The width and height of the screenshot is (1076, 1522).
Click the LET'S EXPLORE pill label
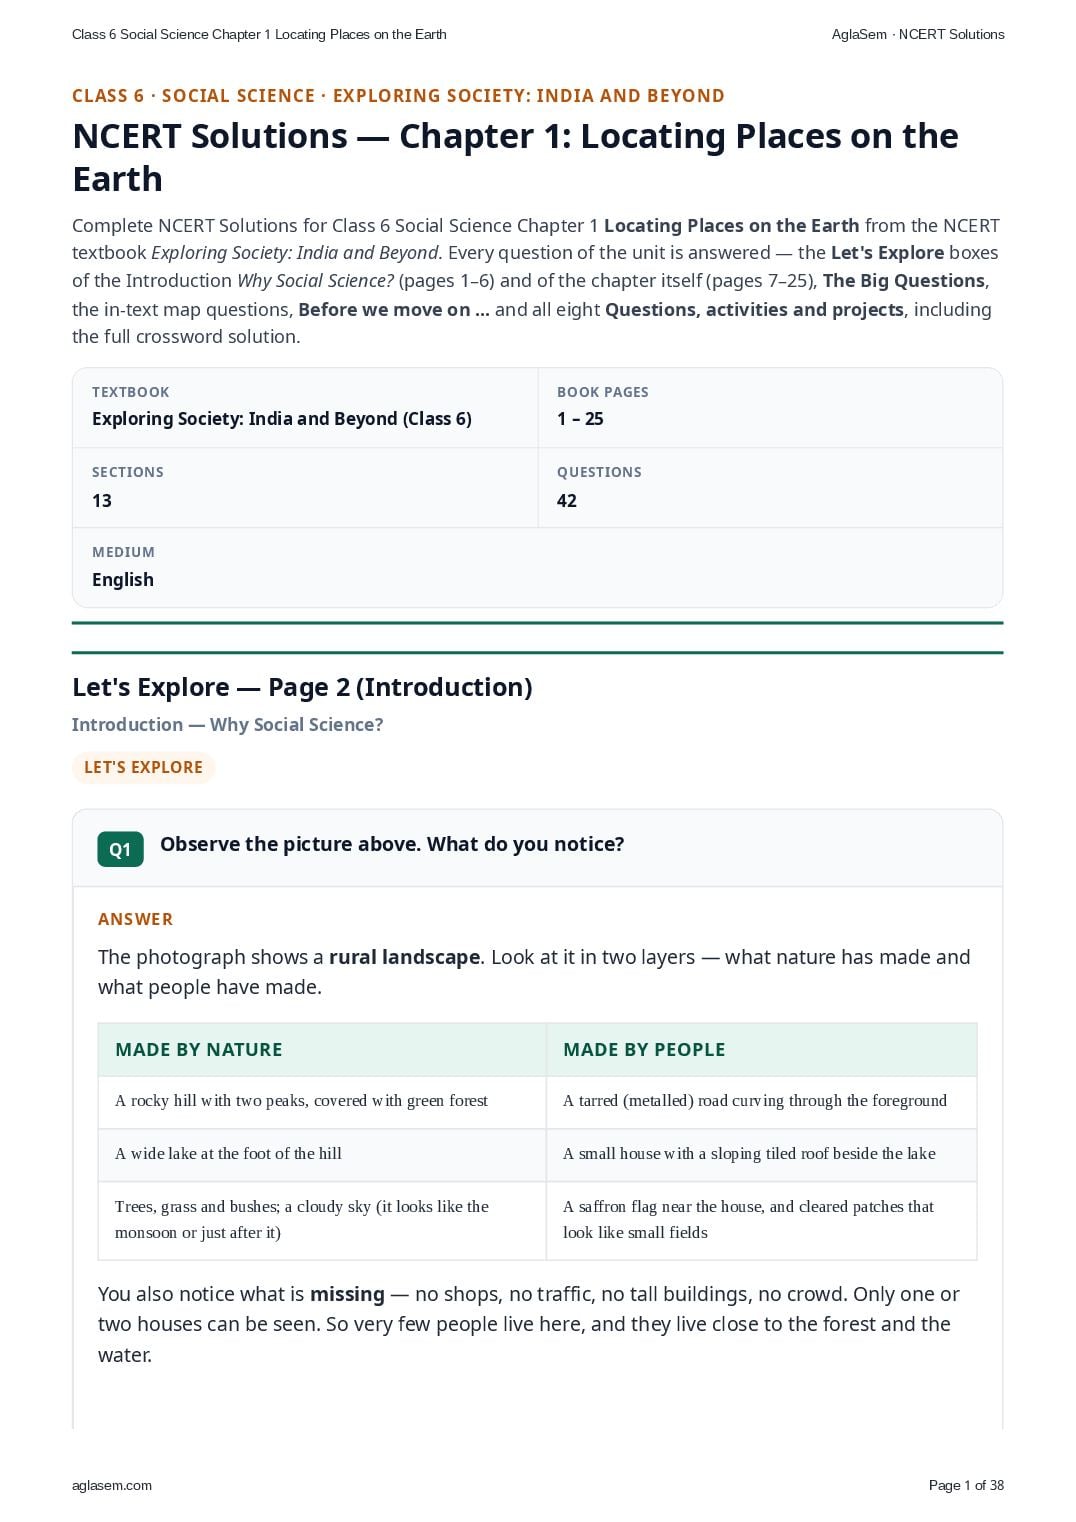(x=143, y=767)
